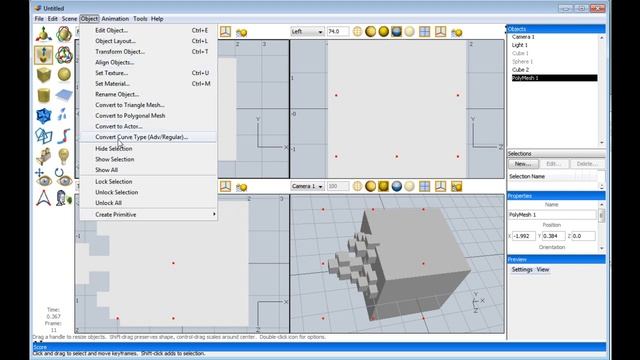Toggle render preview icon in Camera 1 toolbar
The image size is (640, 360).
(x=457, y=187)
